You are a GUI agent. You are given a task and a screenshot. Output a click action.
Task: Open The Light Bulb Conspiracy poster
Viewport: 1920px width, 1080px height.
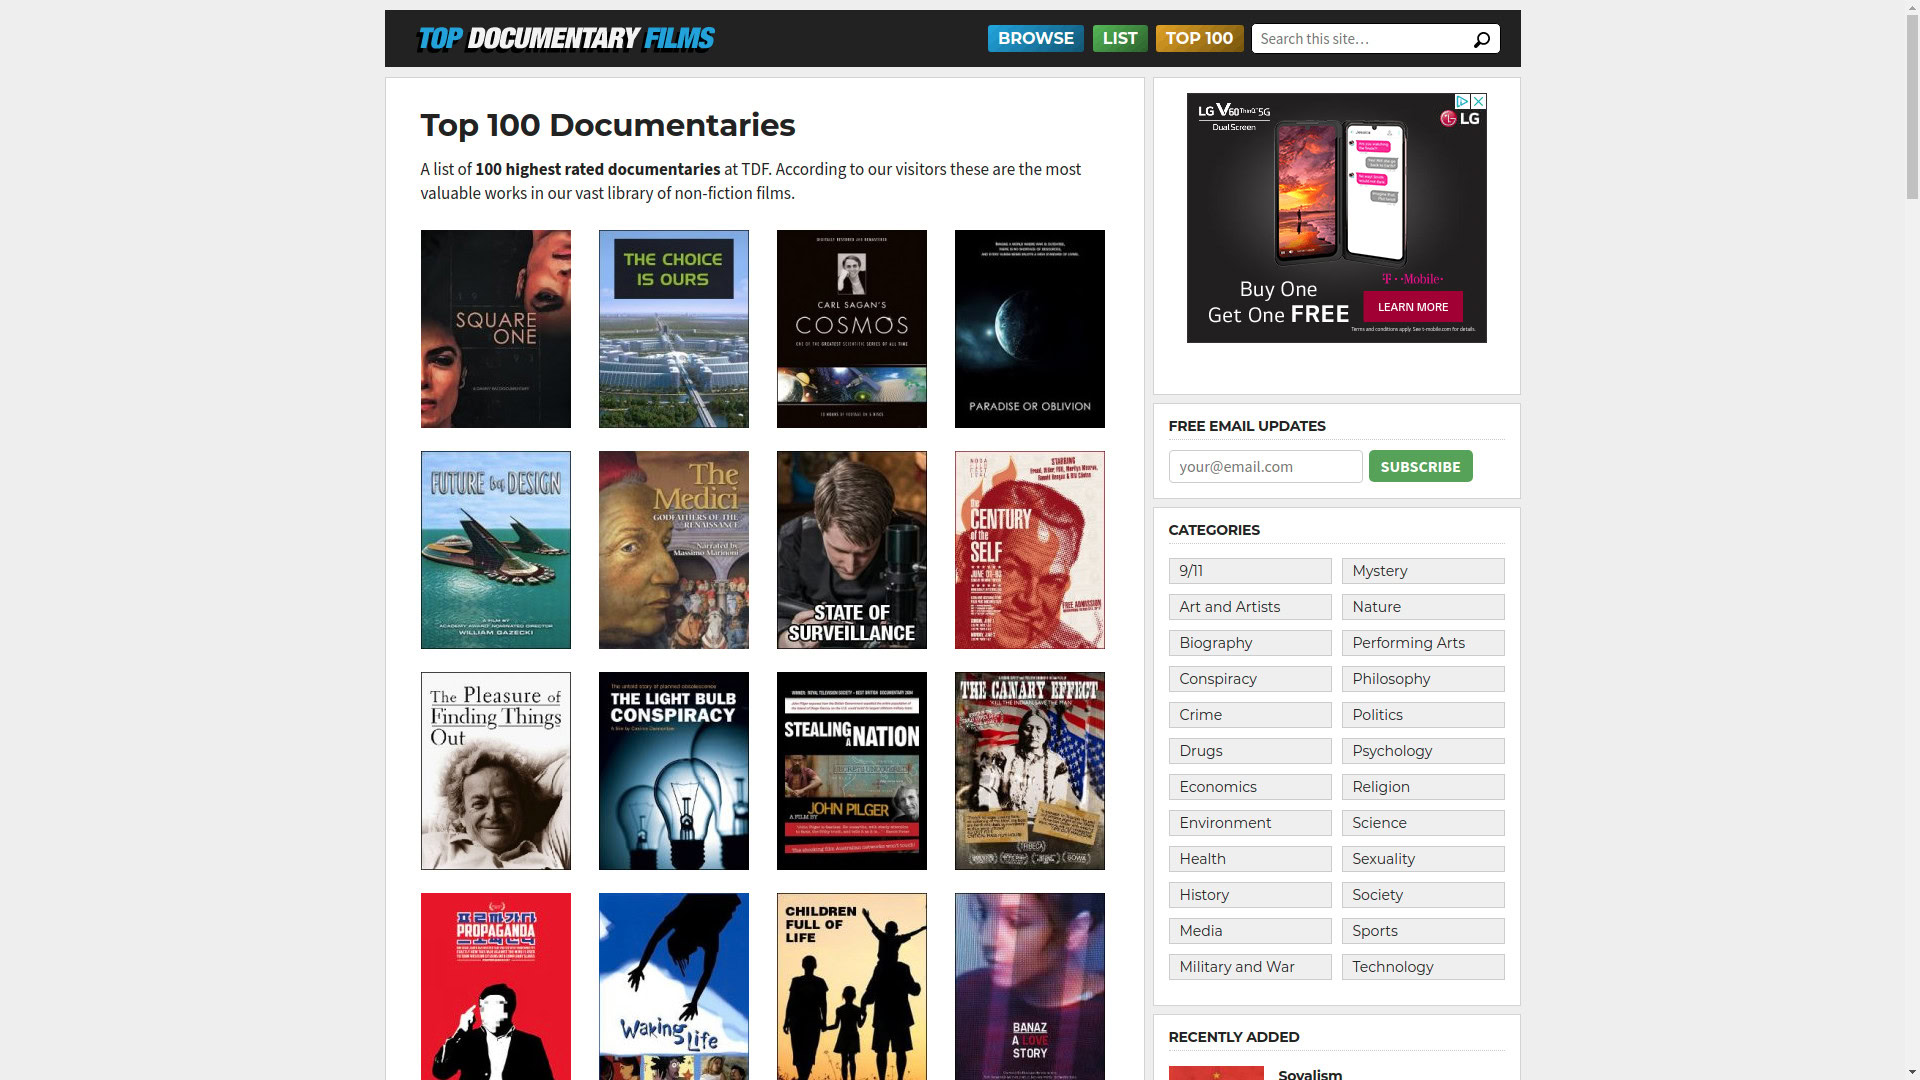673,771
